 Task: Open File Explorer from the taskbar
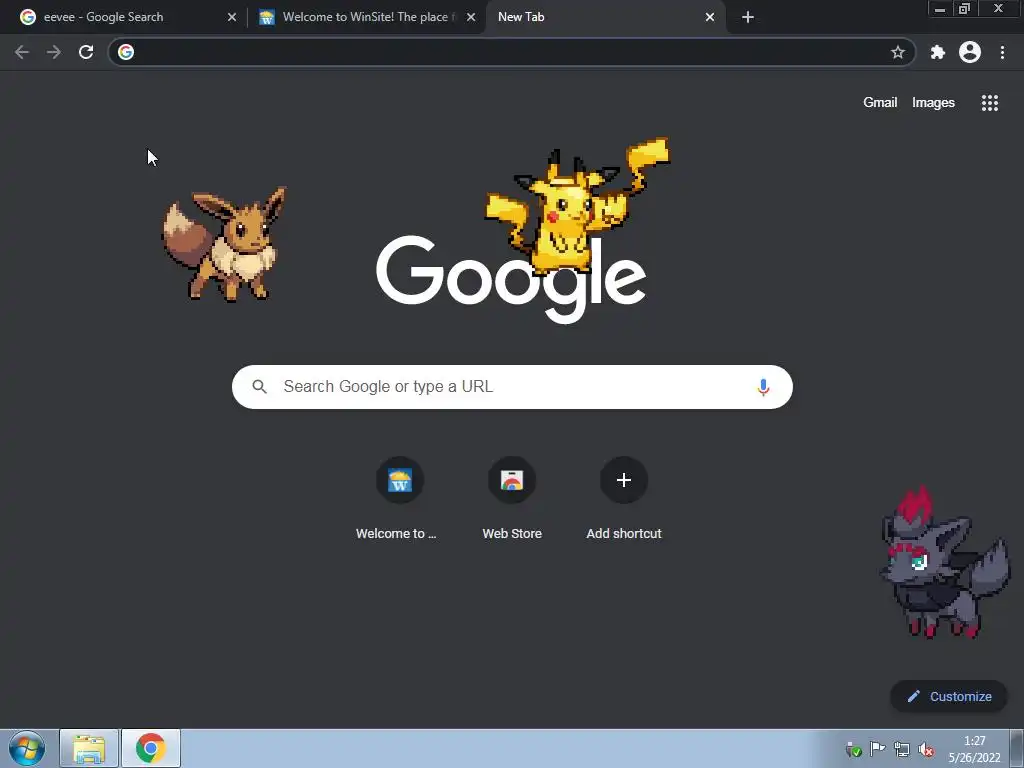click(89, 748)
